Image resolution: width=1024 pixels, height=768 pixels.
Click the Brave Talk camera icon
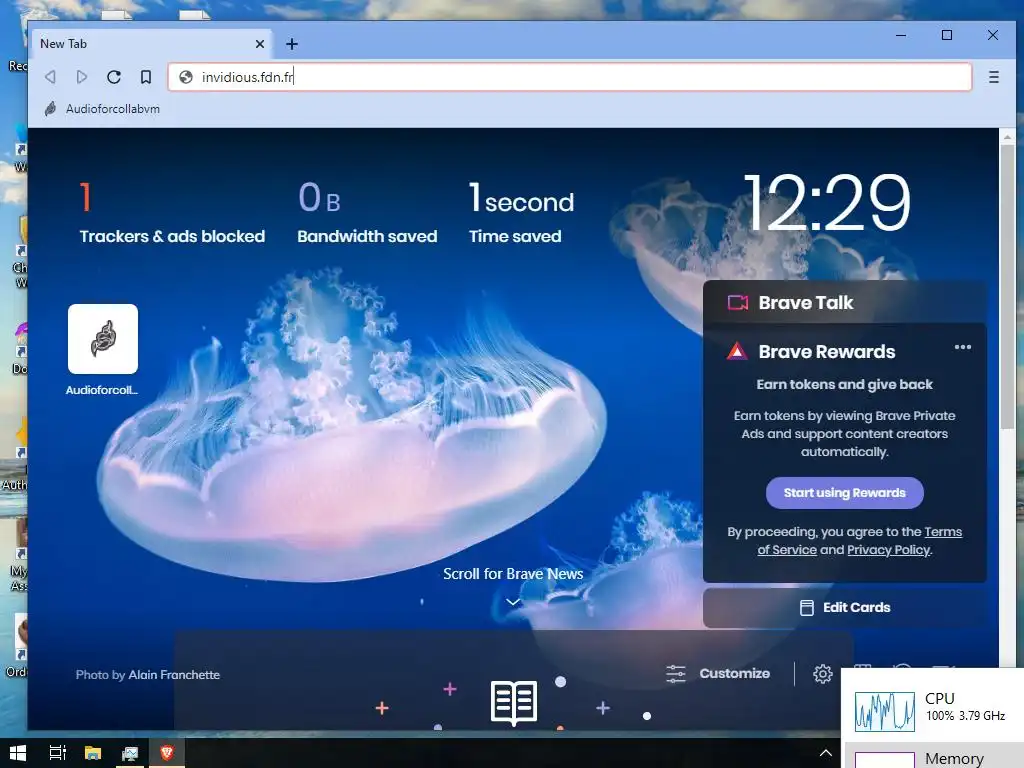click(x=737, y=302)
